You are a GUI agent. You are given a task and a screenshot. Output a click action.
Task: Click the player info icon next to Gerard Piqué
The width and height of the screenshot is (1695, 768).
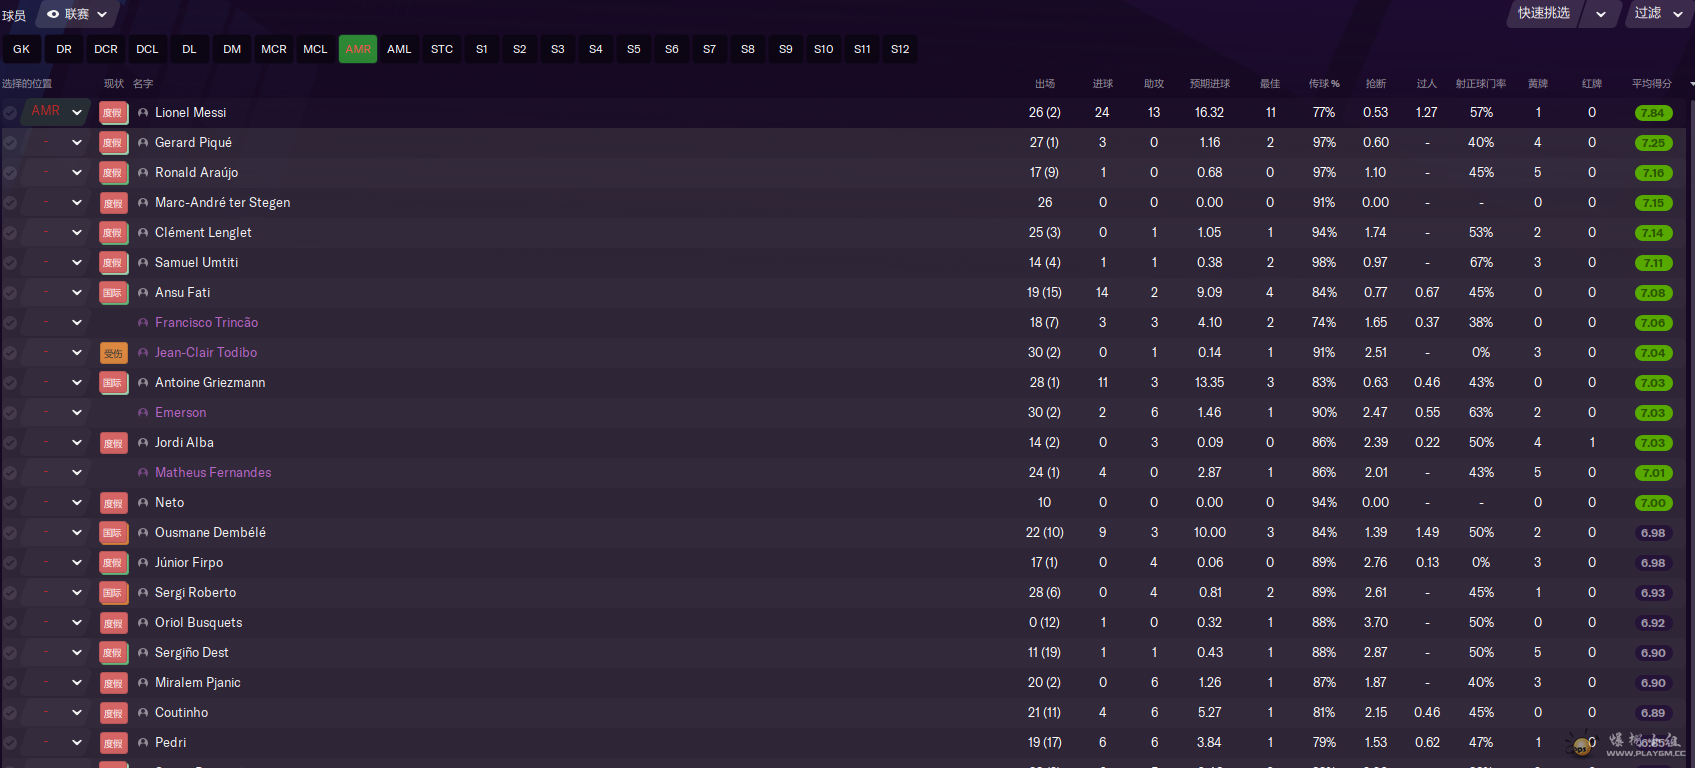pos(143,143)
